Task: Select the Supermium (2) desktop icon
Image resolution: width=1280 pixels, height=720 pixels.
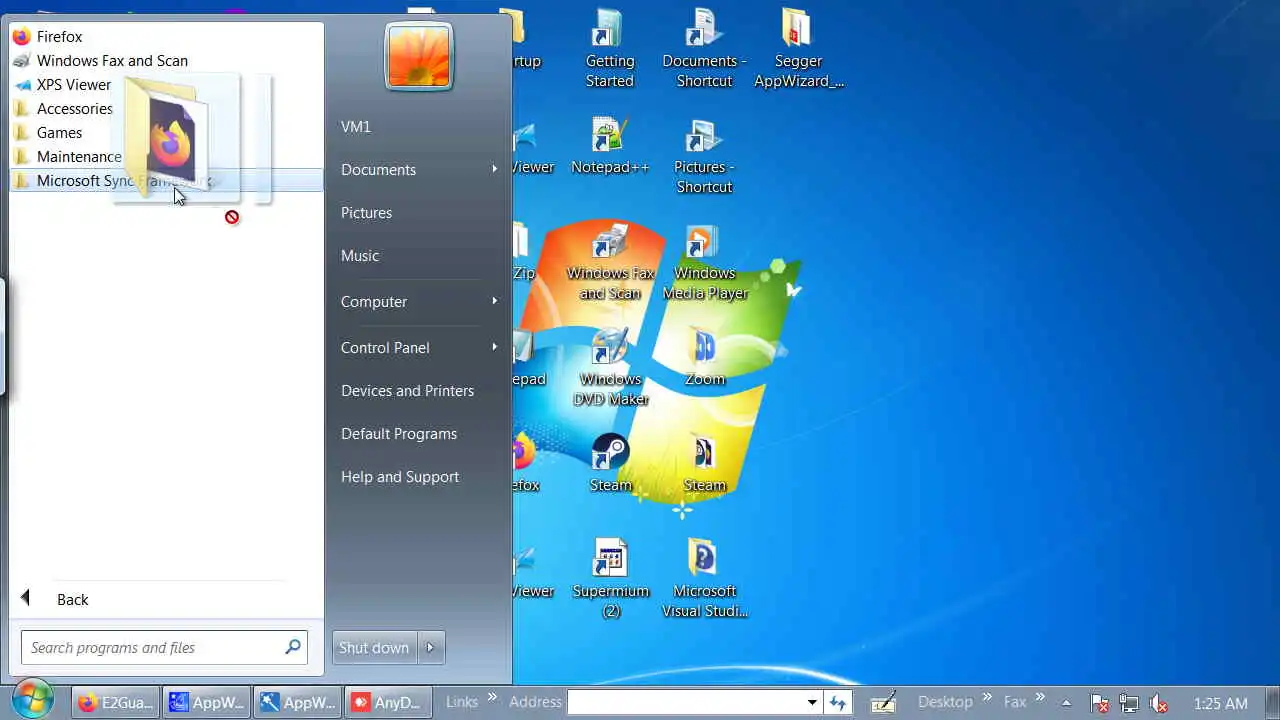Action: coord(610,580)
